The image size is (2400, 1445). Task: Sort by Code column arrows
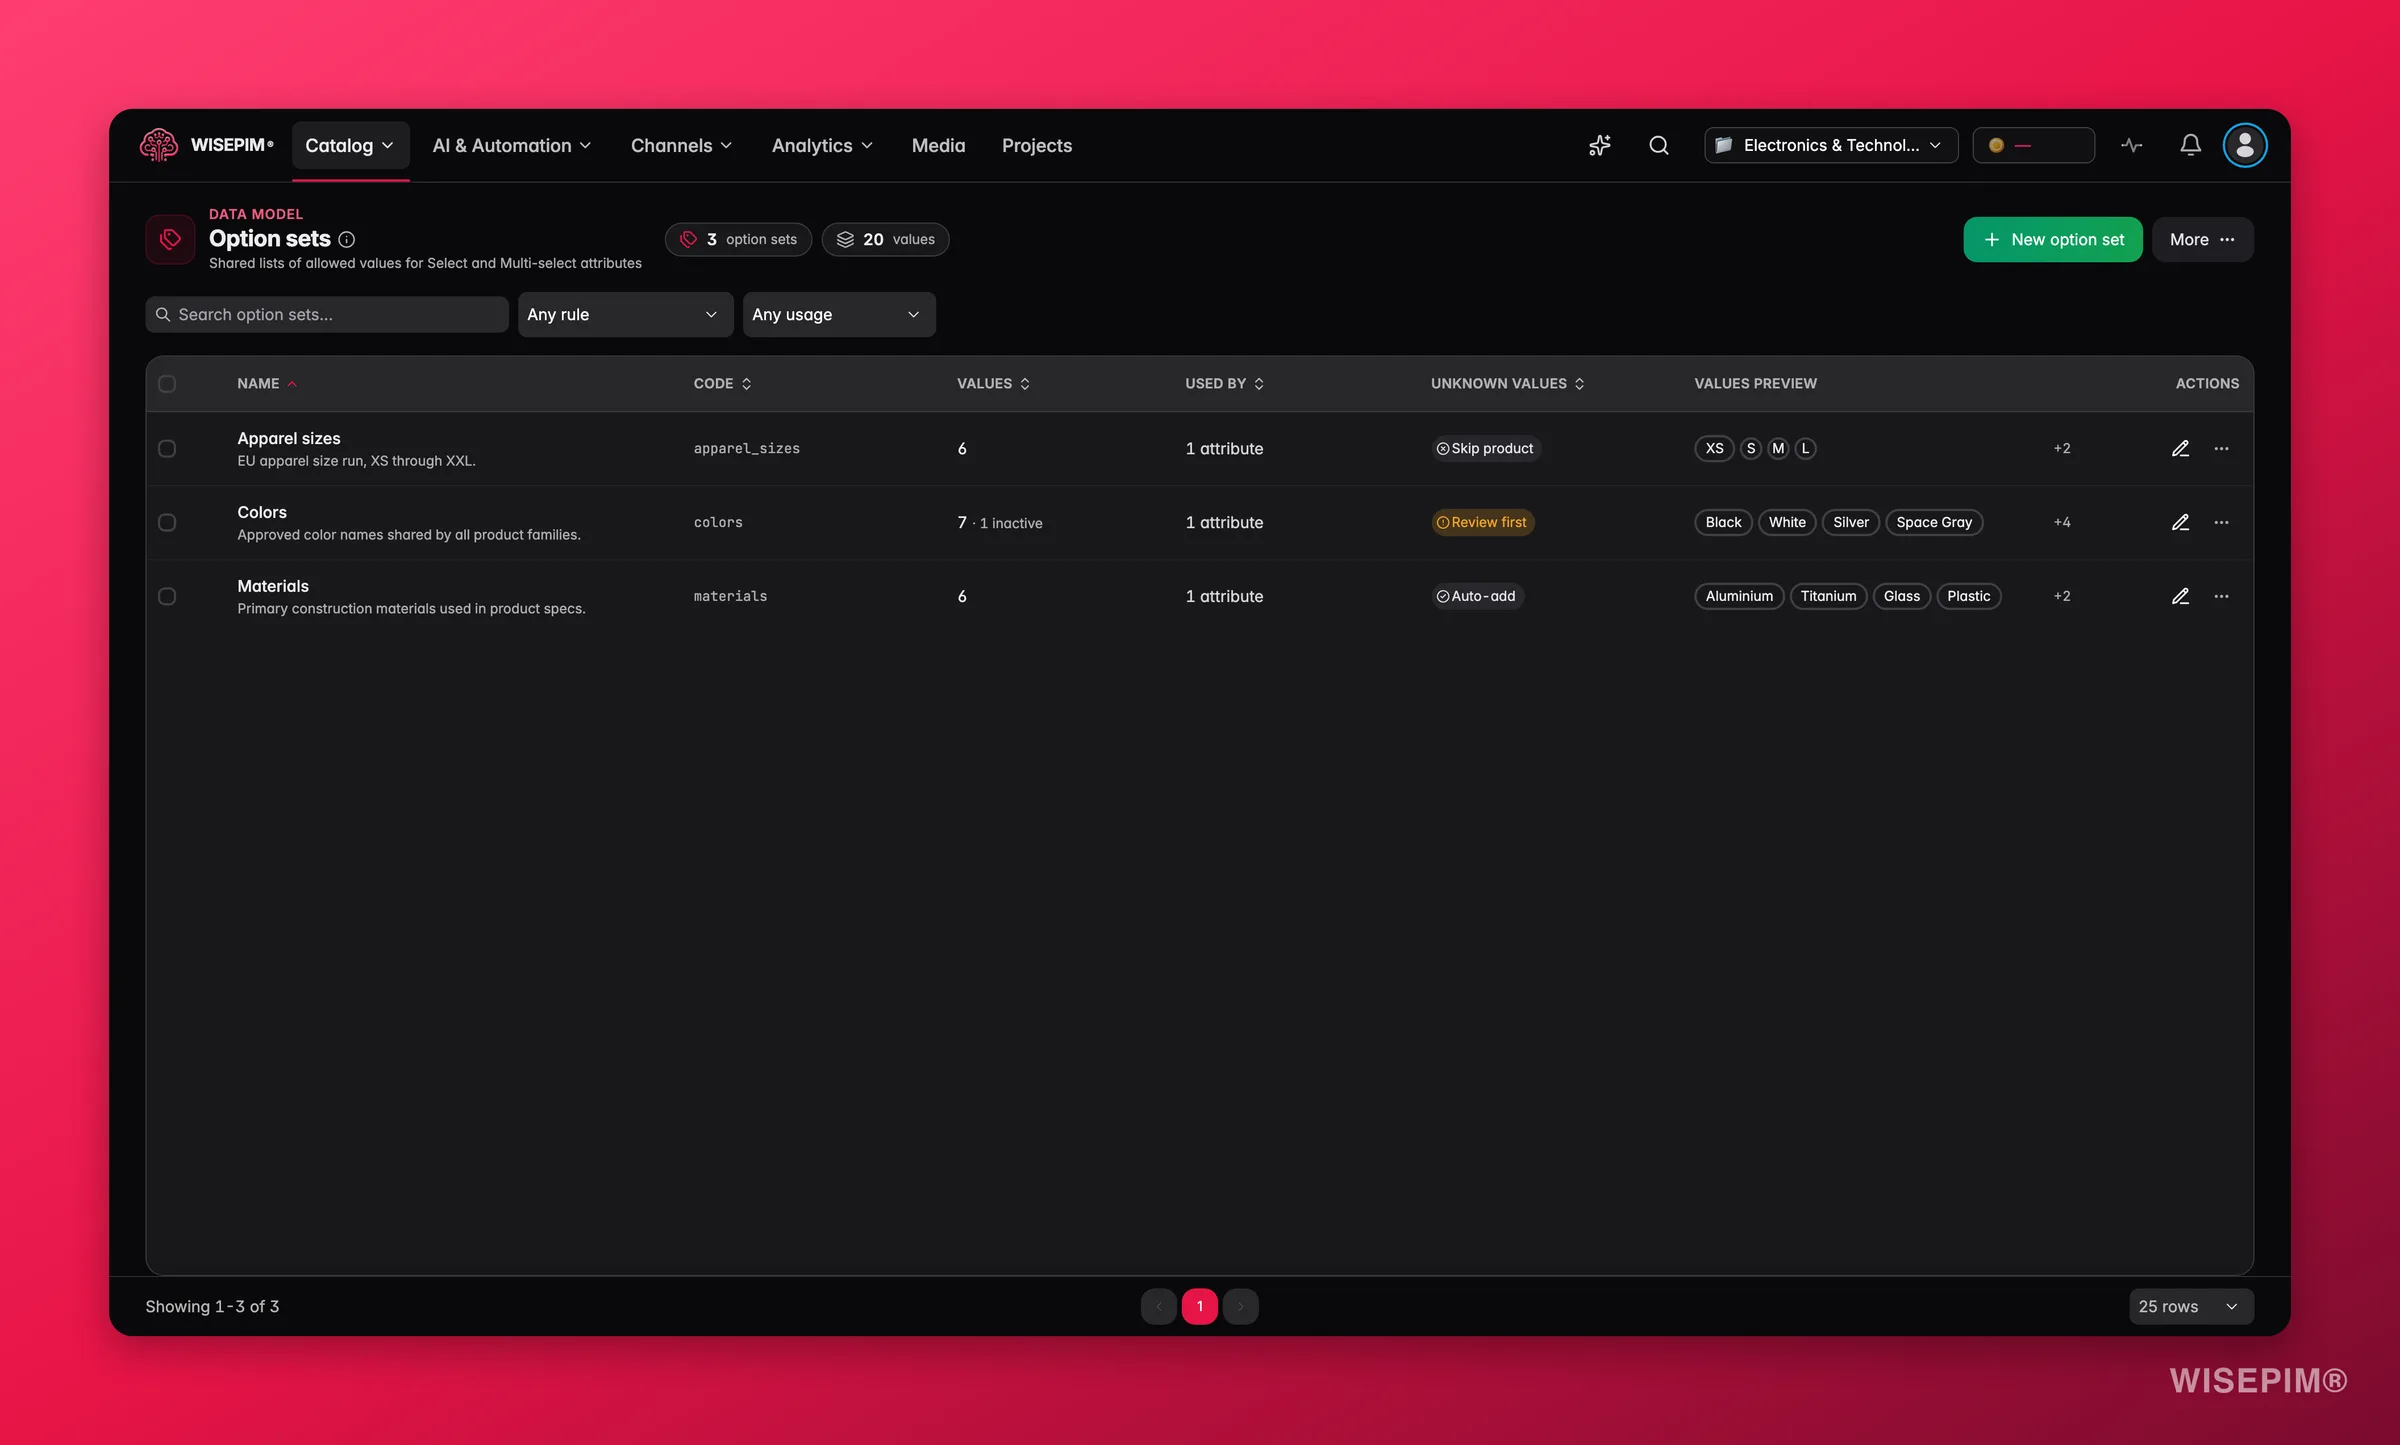(x=746, y=384)
